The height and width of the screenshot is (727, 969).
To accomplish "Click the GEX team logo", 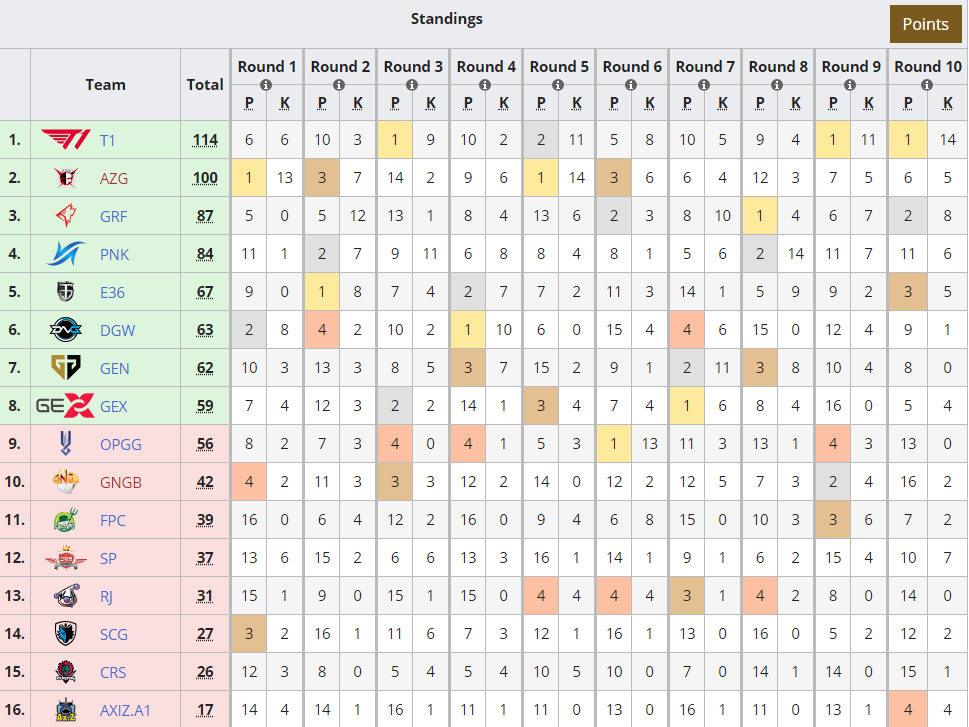I will [66, 406].
